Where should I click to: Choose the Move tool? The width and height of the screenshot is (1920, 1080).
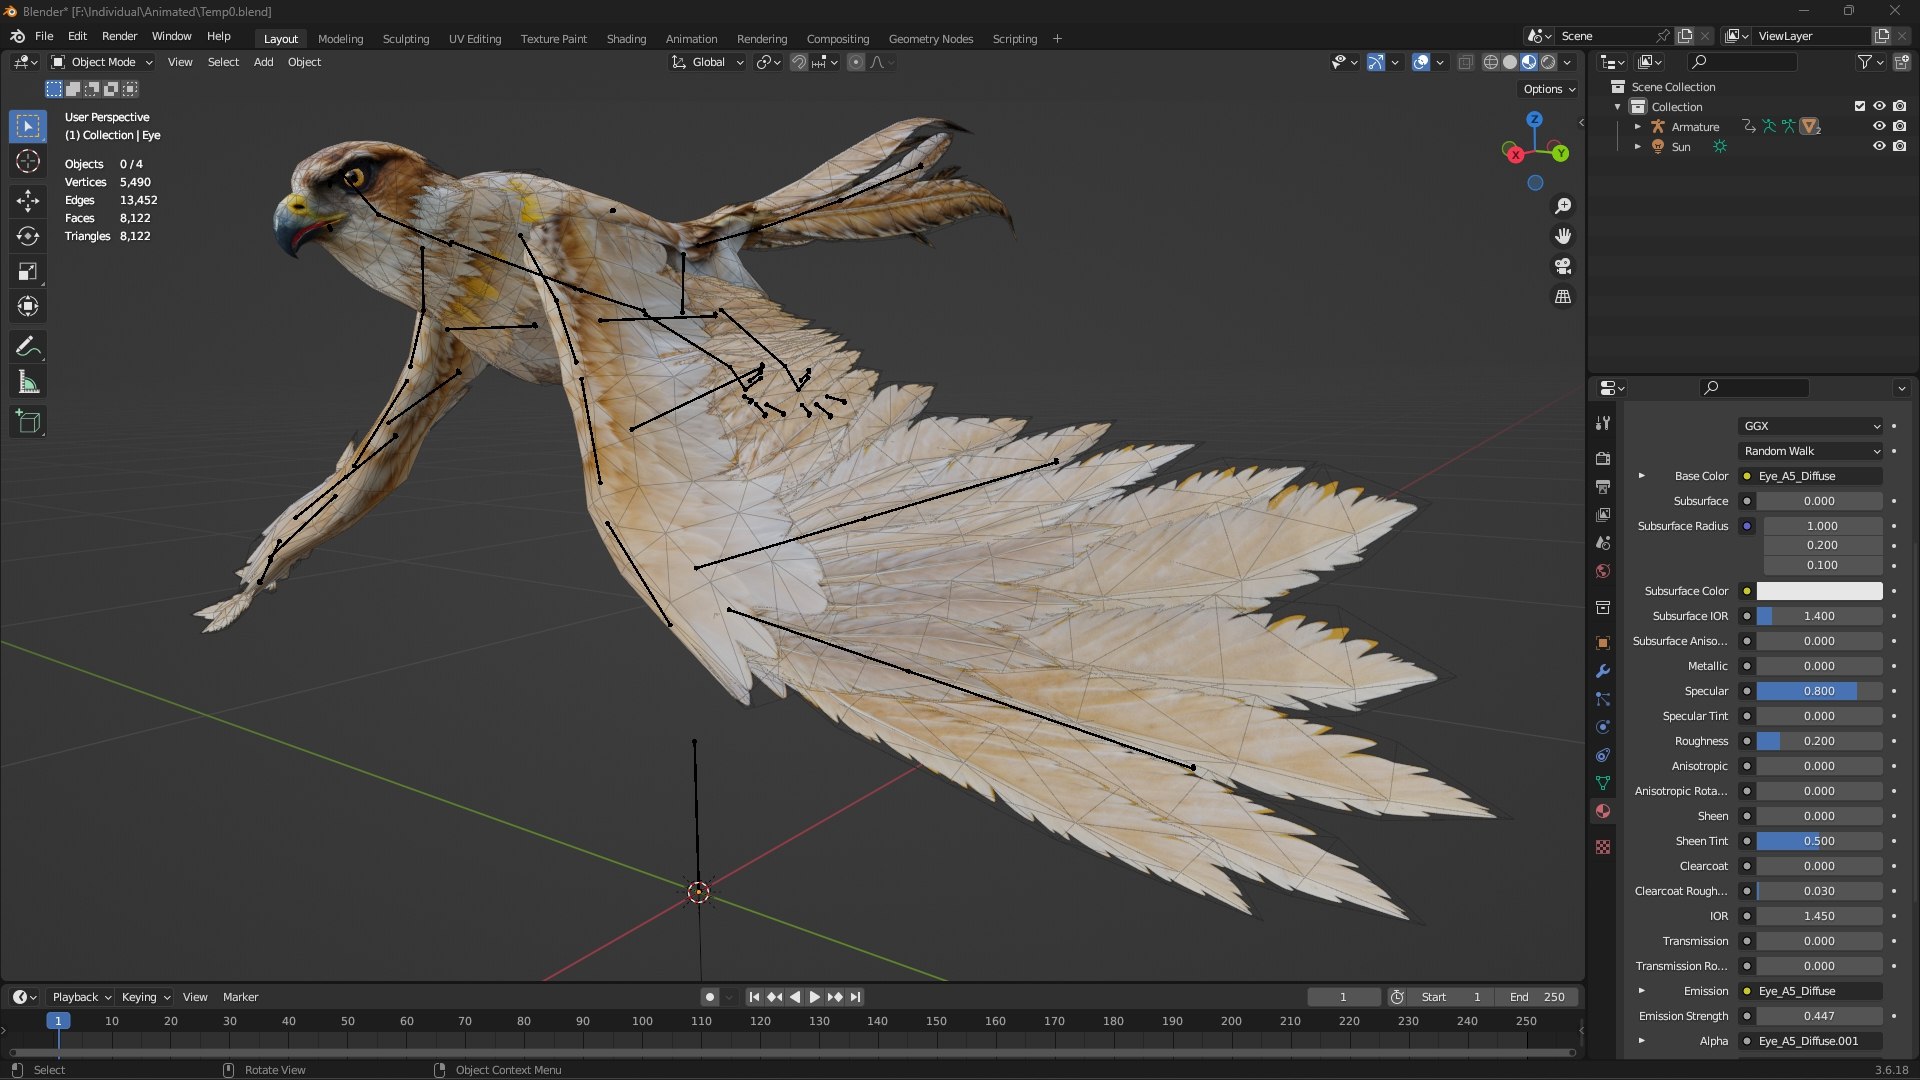click(x=28, y=201)
